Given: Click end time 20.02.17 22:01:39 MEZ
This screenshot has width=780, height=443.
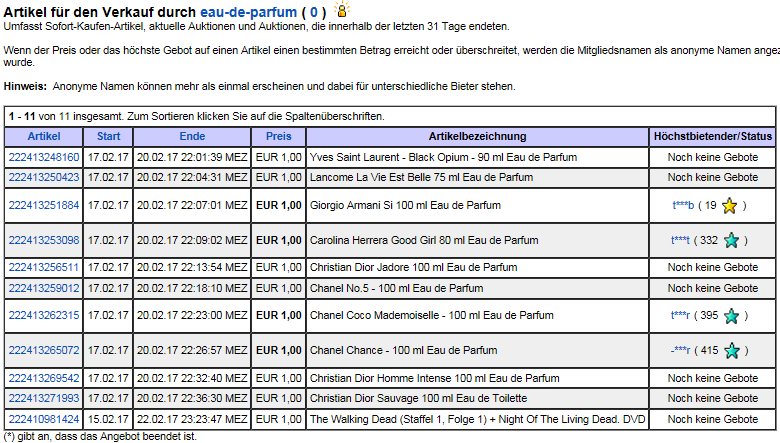Looking at the screenshot, I should coord(192,157).
